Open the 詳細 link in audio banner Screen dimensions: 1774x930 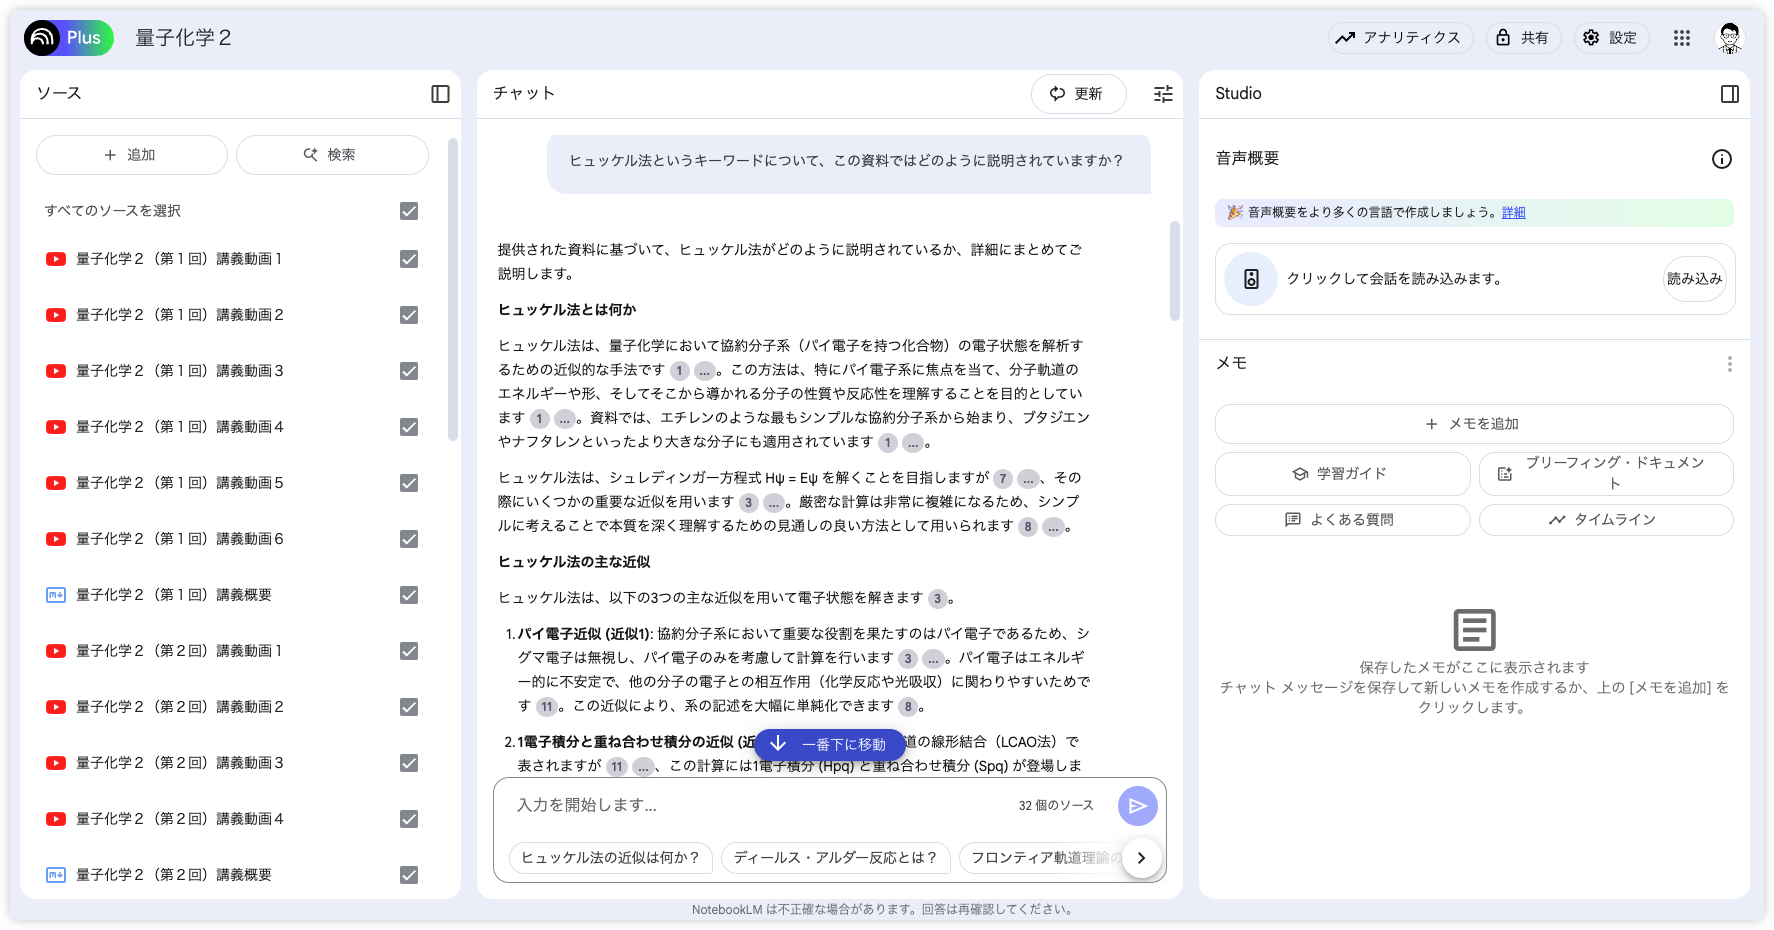(x=1513, y=213)
